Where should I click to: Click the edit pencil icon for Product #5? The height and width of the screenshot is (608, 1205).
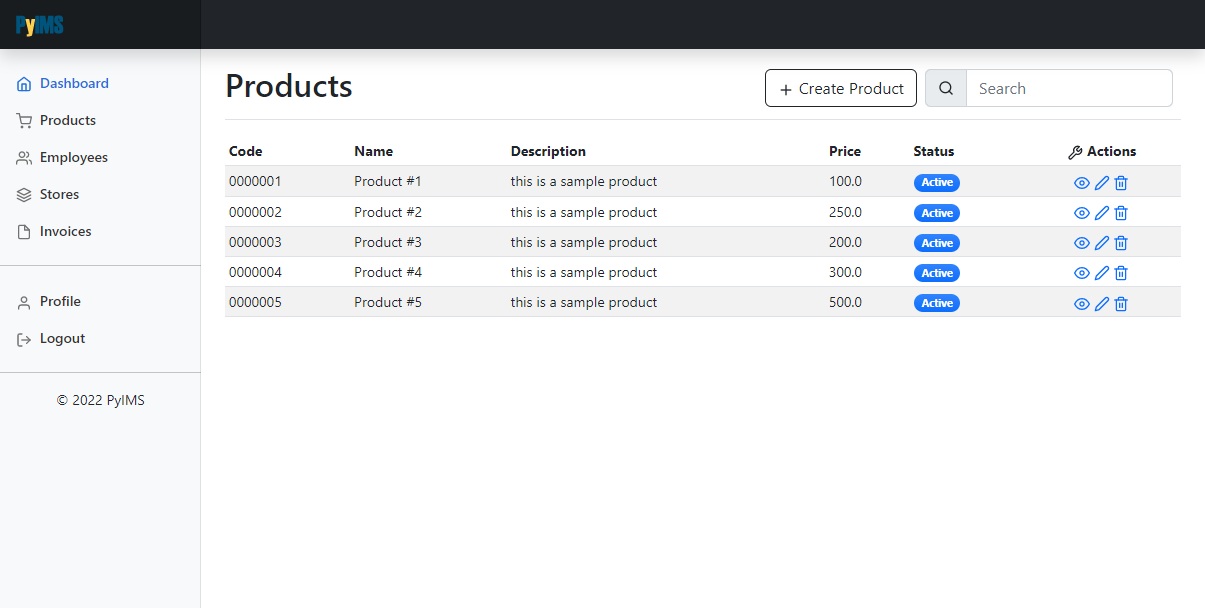[1102, 303]
